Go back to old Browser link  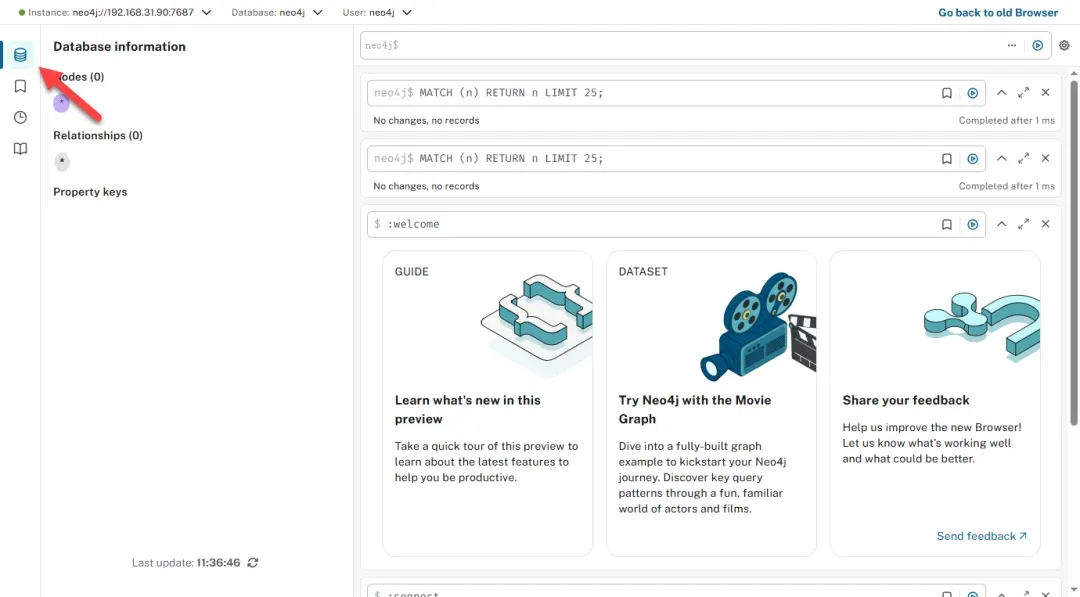(x=998, y=12)
